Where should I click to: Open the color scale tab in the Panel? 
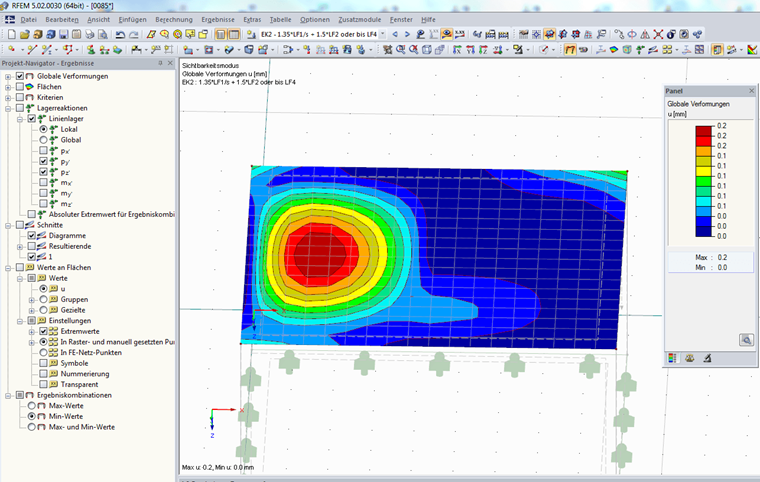(x=672, y=358)
